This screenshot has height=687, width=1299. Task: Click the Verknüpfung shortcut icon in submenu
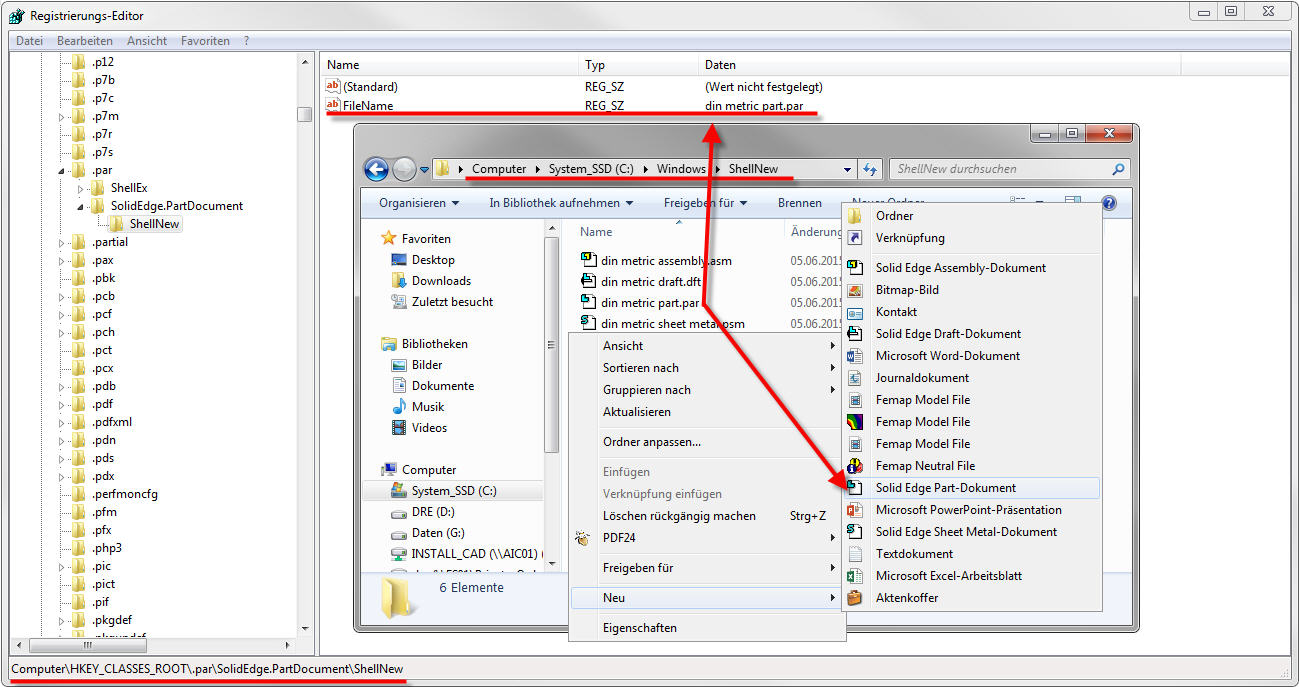(855, 238)
